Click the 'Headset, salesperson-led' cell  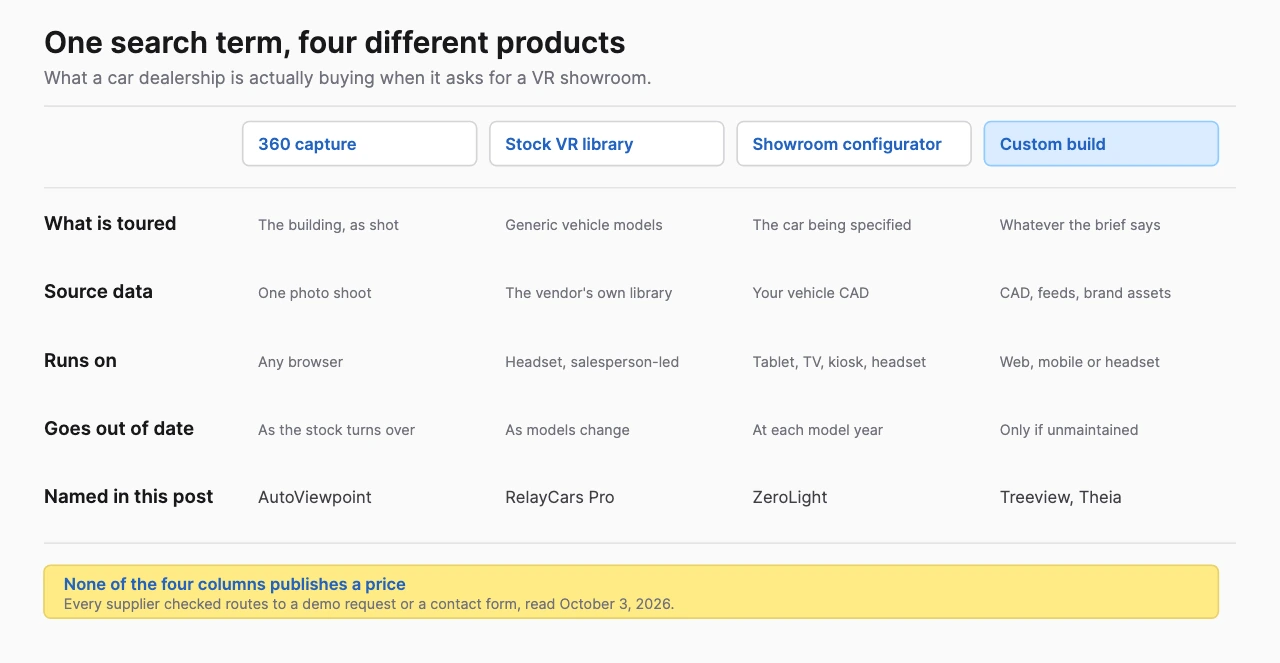tap(592, 362)
